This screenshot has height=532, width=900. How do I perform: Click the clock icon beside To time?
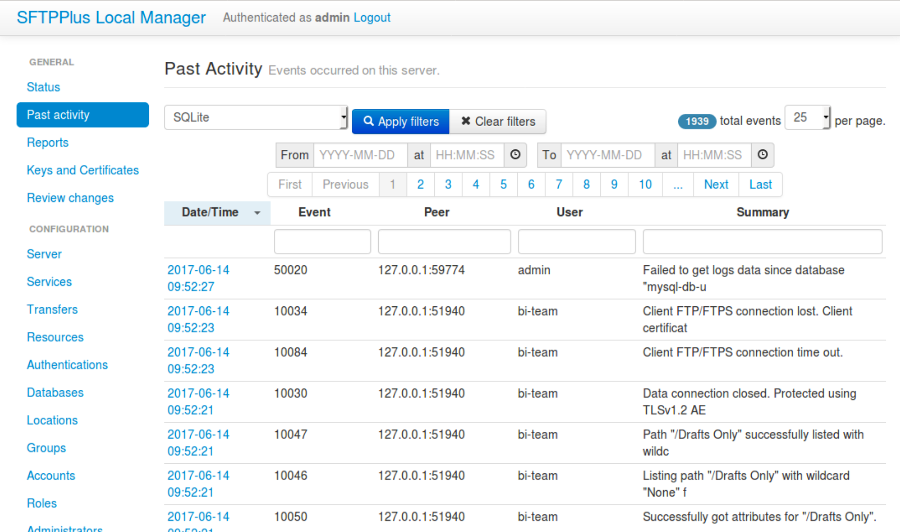point(762,155)
